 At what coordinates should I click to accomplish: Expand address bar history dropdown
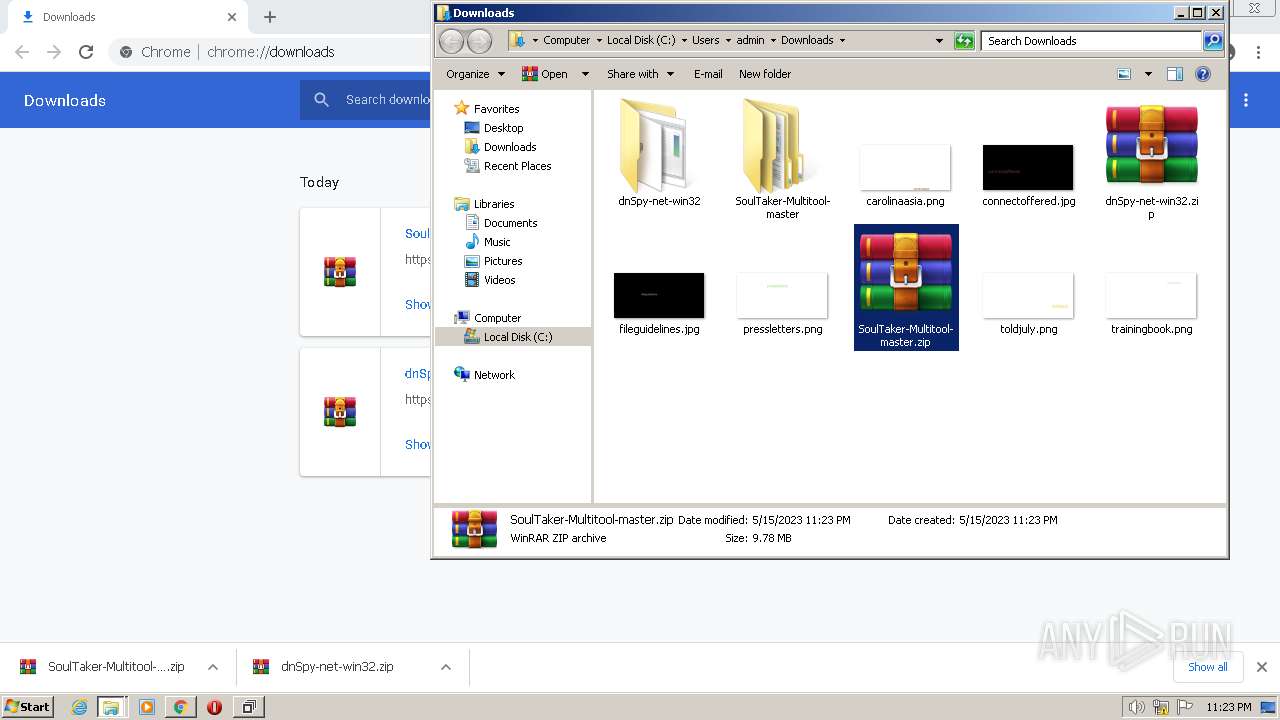point(939,41)
